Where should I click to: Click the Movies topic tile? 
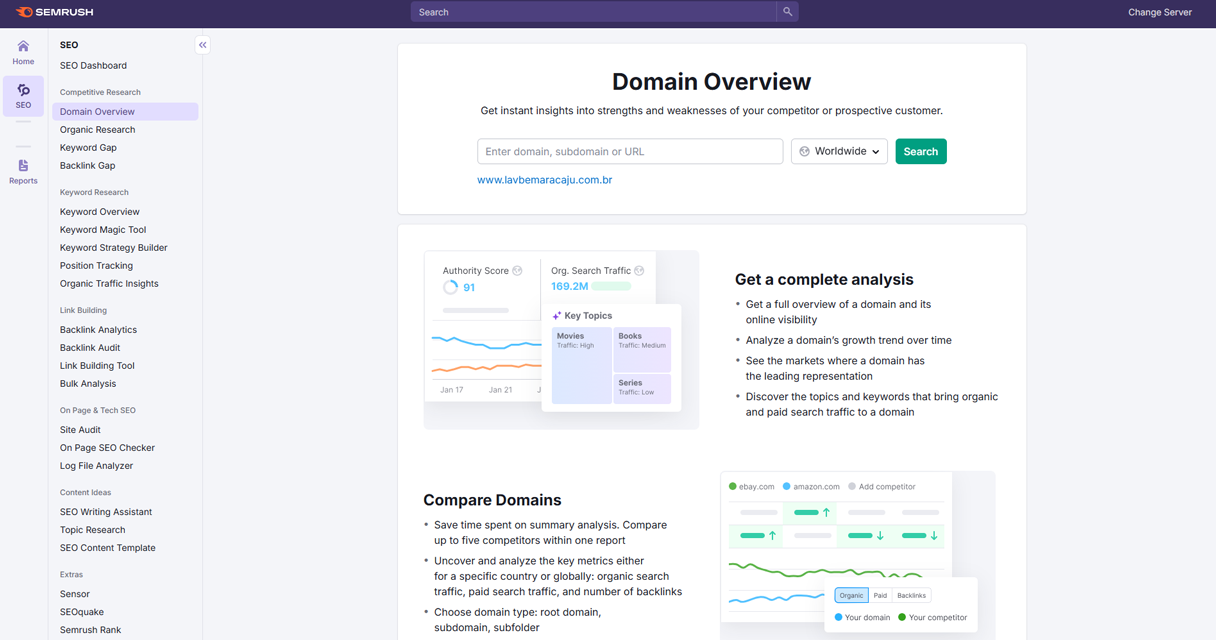click(581, 365)
